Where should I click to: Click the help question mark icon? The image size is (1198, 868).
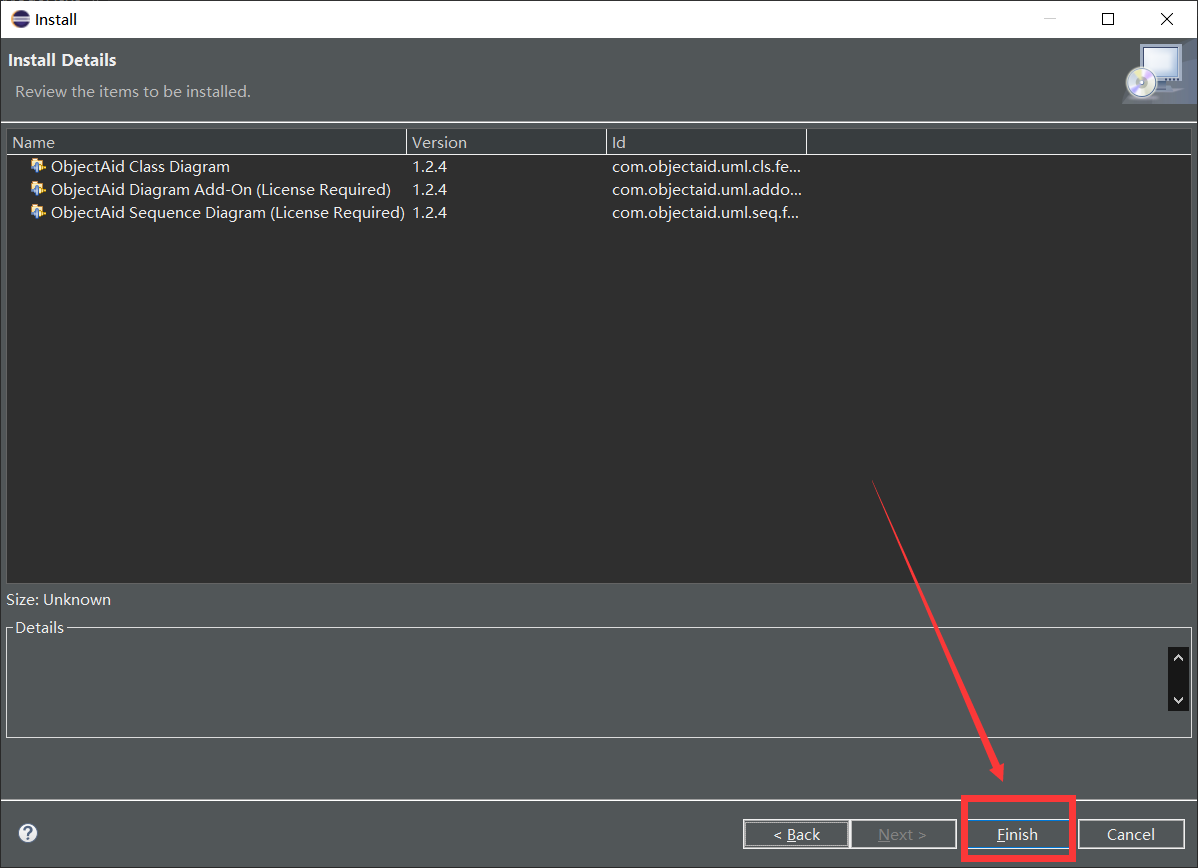[28, 833]
